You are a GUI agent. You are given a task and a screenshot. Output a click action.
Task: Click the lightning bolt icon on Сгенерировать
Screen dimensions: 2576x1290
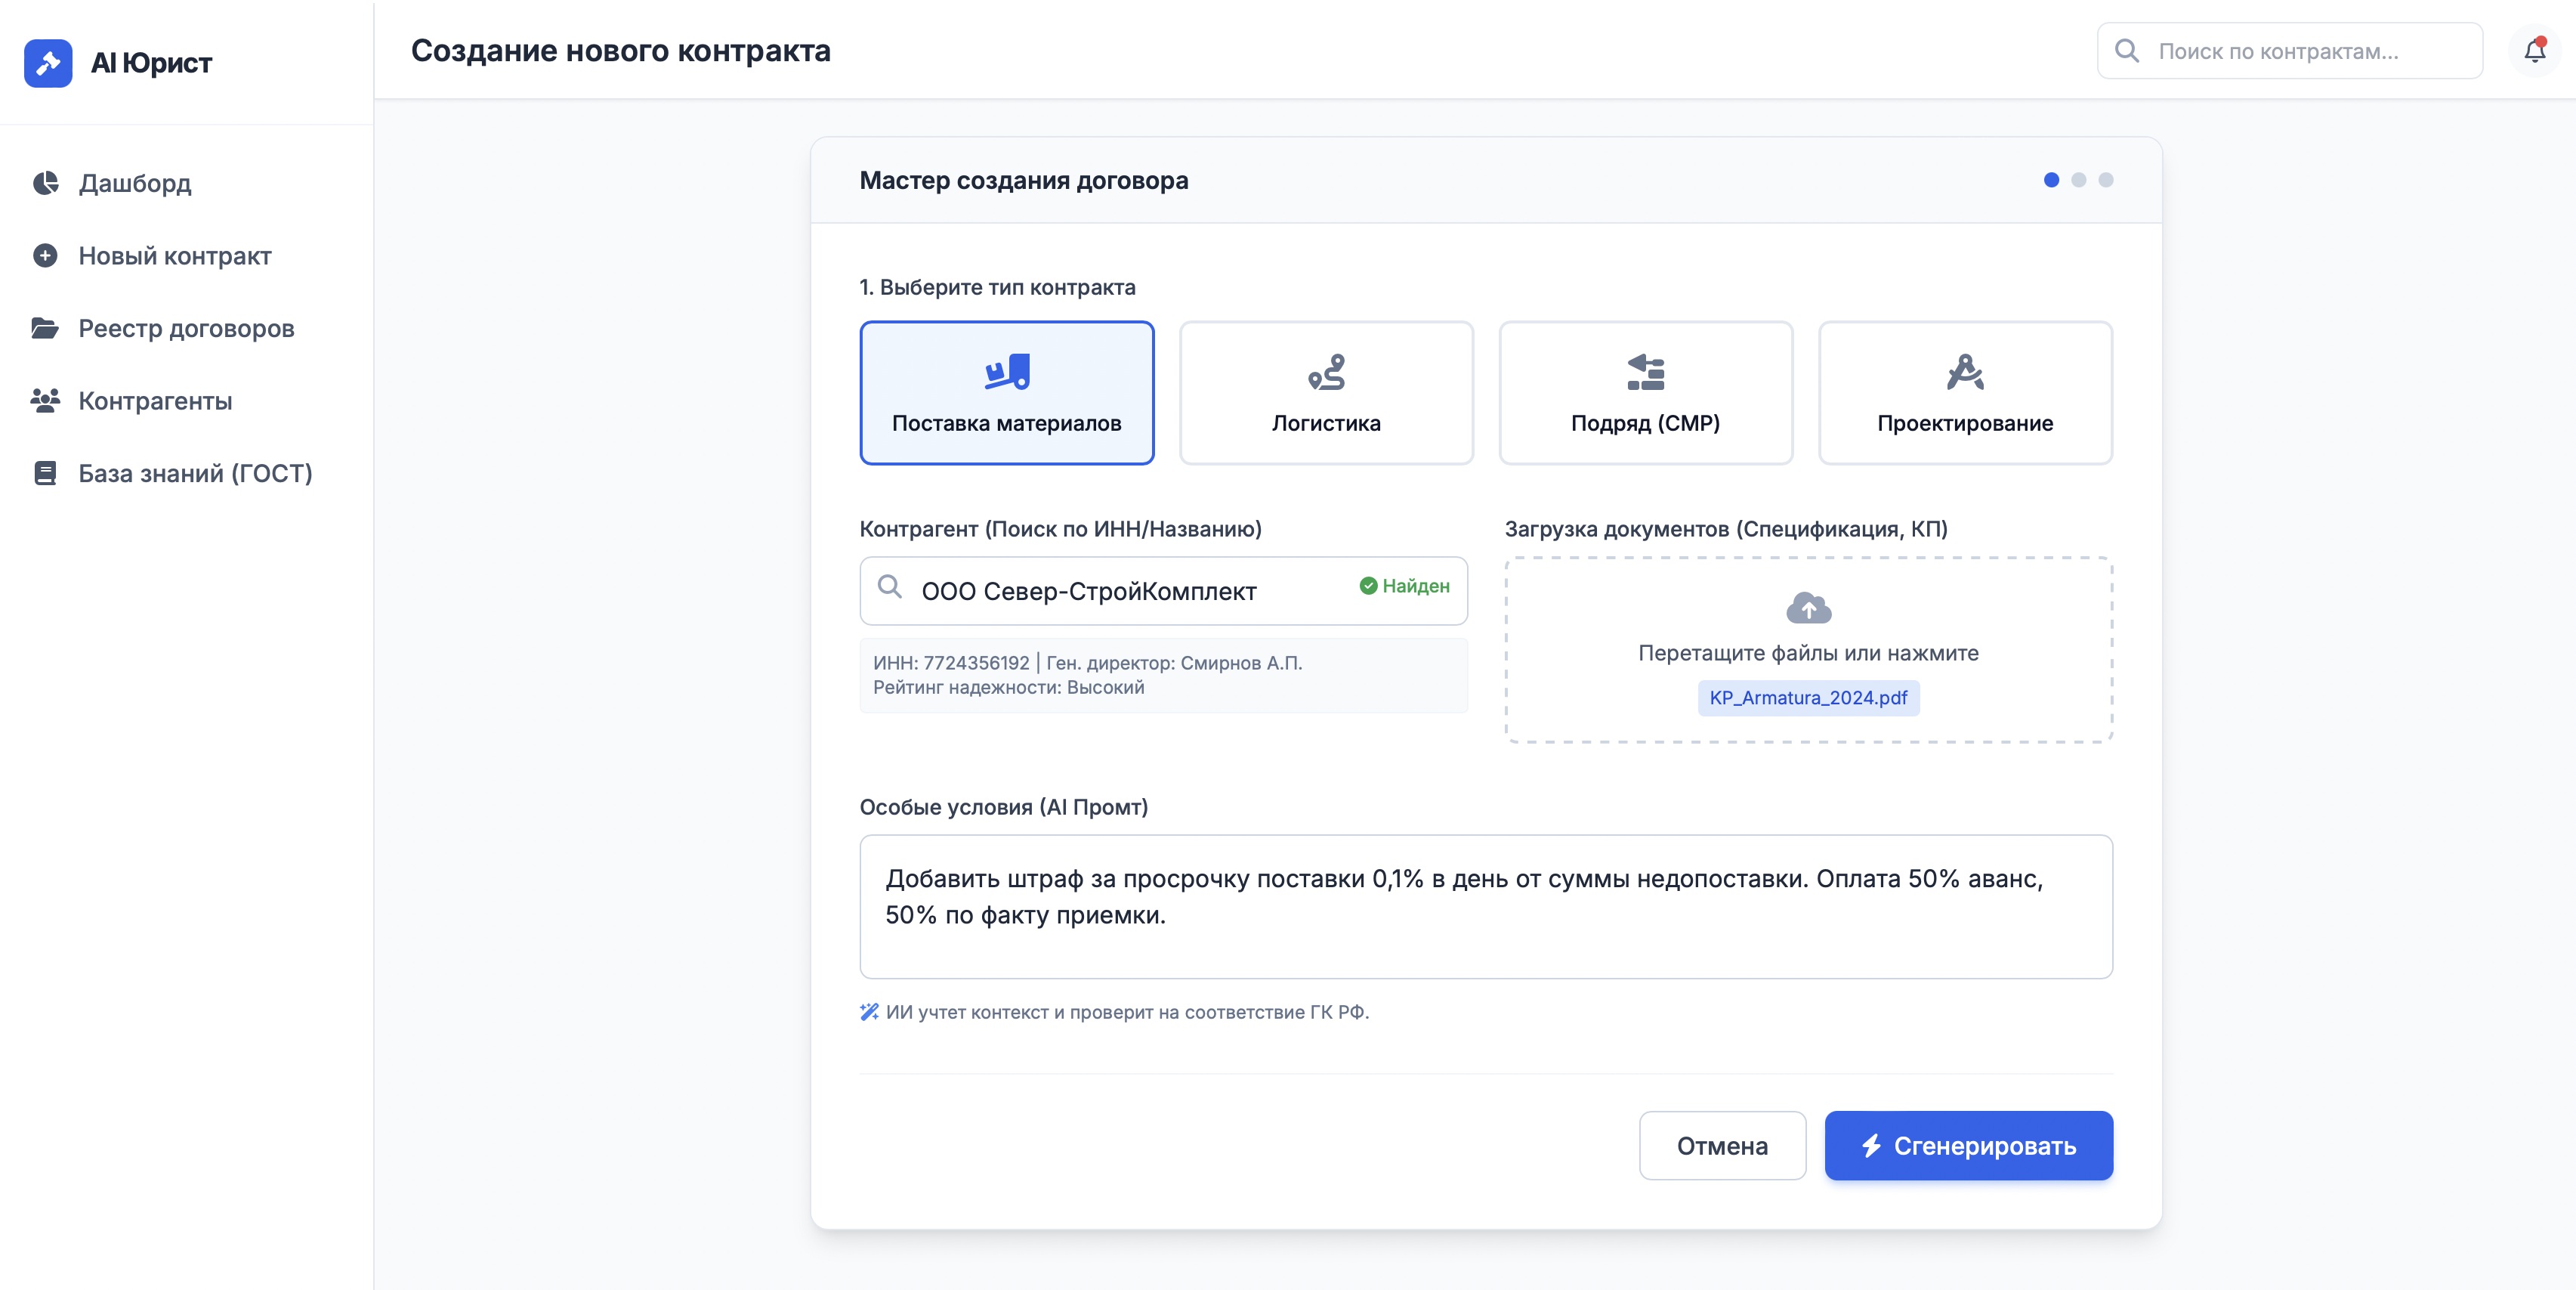[x=1872, y=1145]
